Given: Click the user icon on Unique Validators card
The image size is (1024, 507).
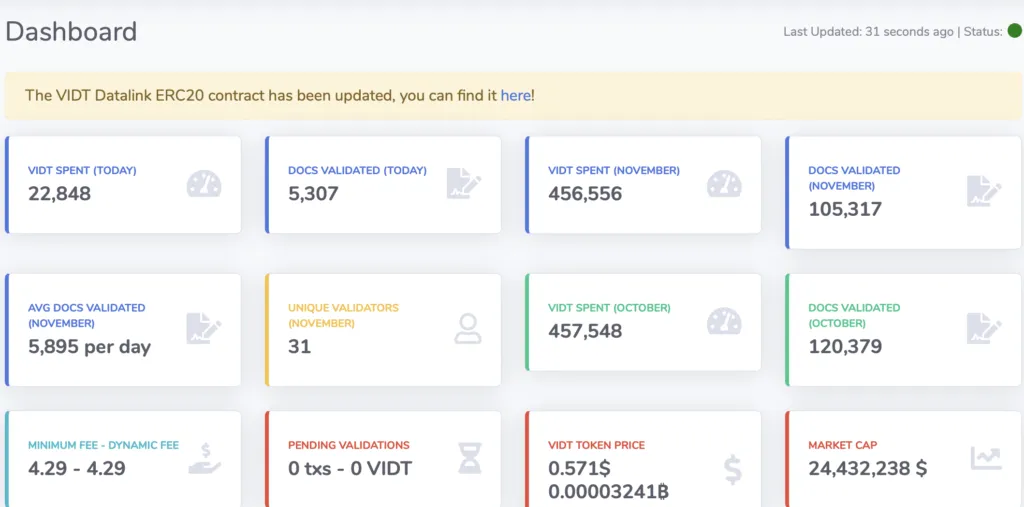Looking at the screenshot, I should coord(468,329).
